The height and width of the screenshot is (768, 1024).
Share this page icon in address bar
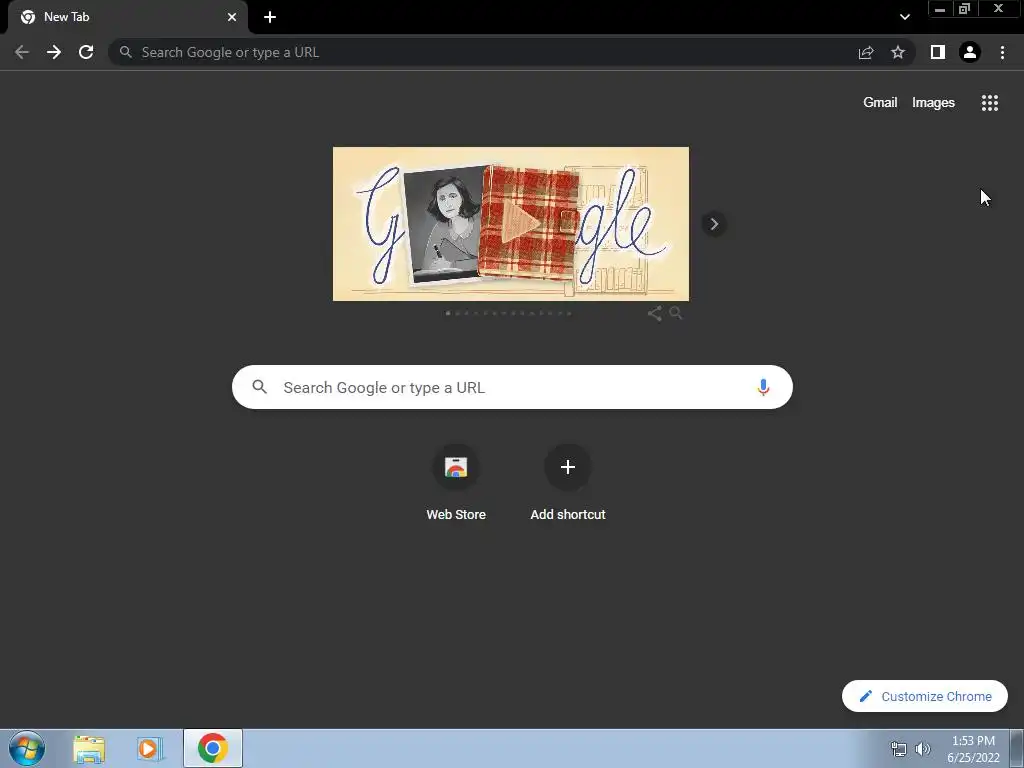pos(866,52)
